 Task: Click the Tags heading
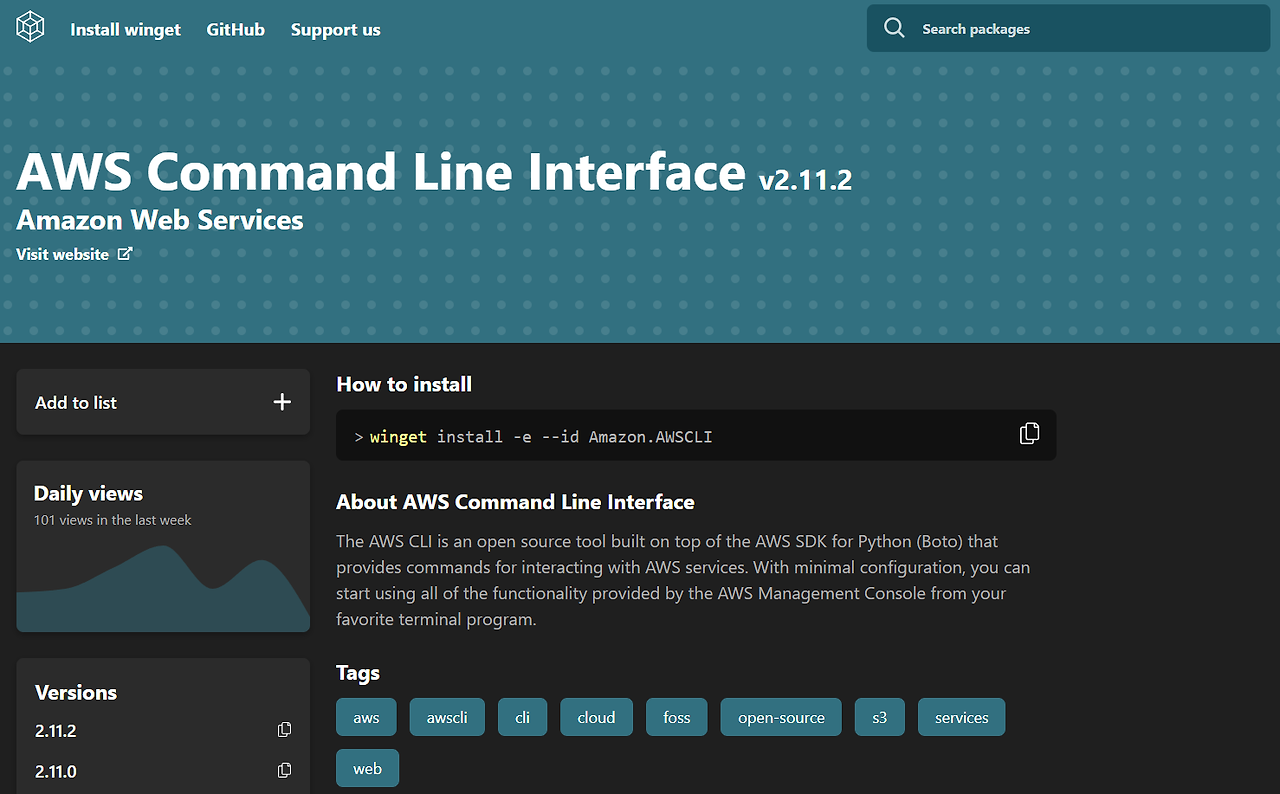358,673
